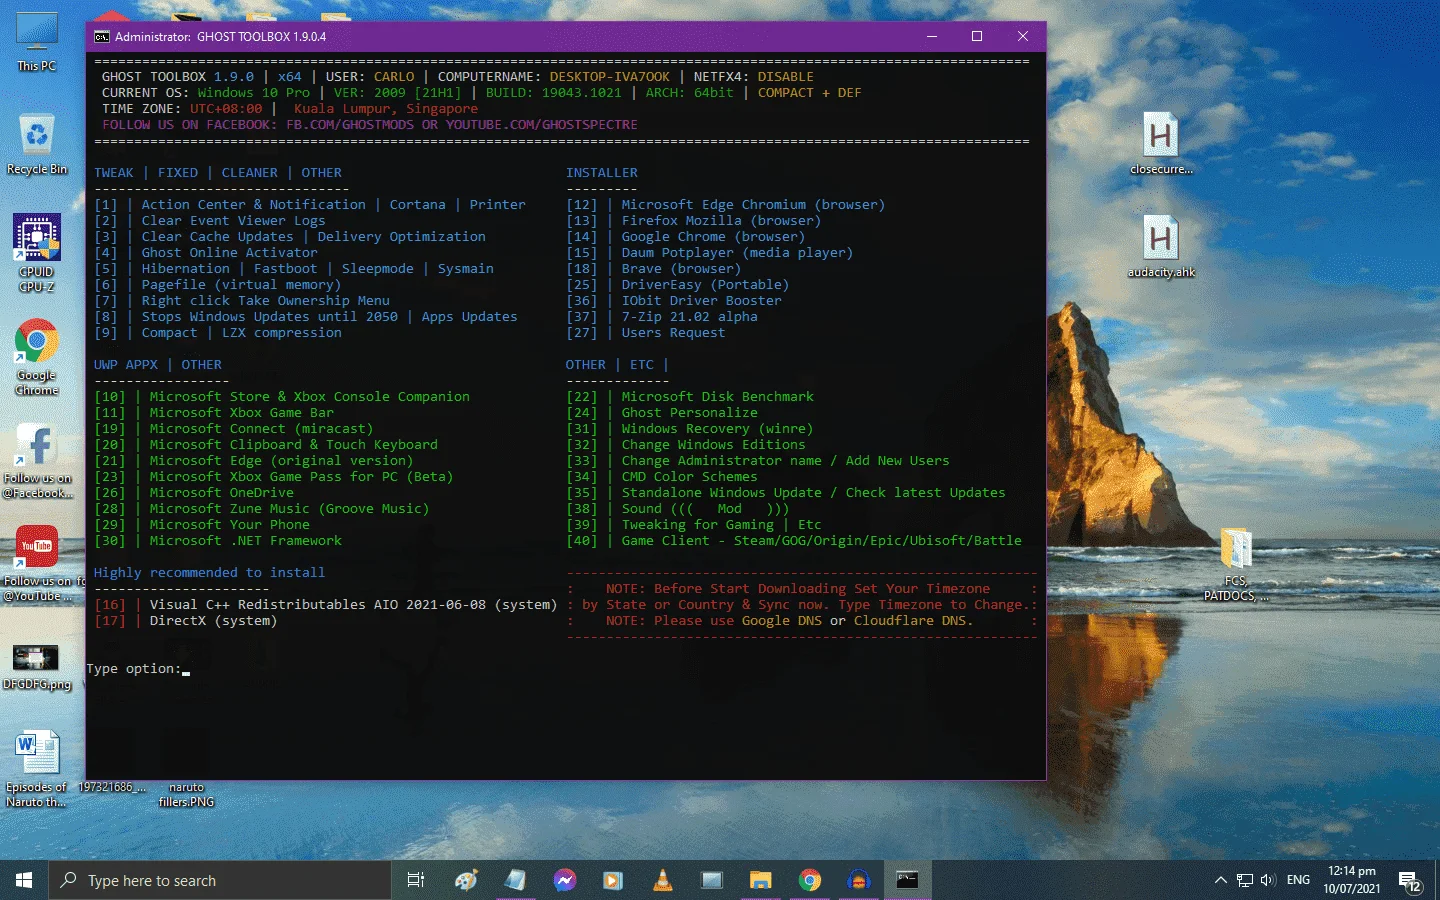Image resolution: width=1440 pixels, height=900 pixels.
Task: Open the volume control tray icon
Action: 1268,880
